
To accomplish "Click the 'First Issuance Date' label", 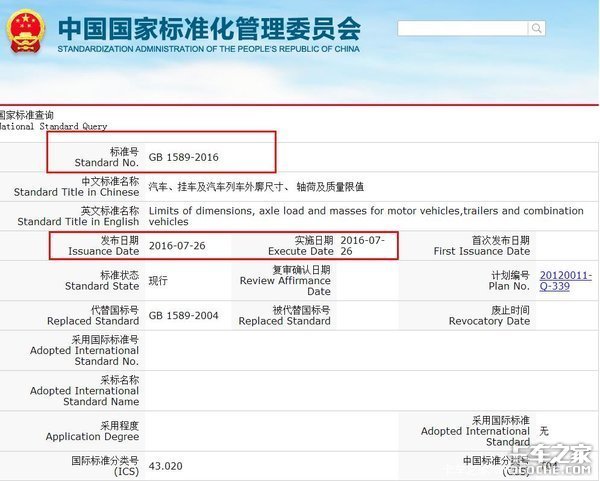I will pos(482,246).
